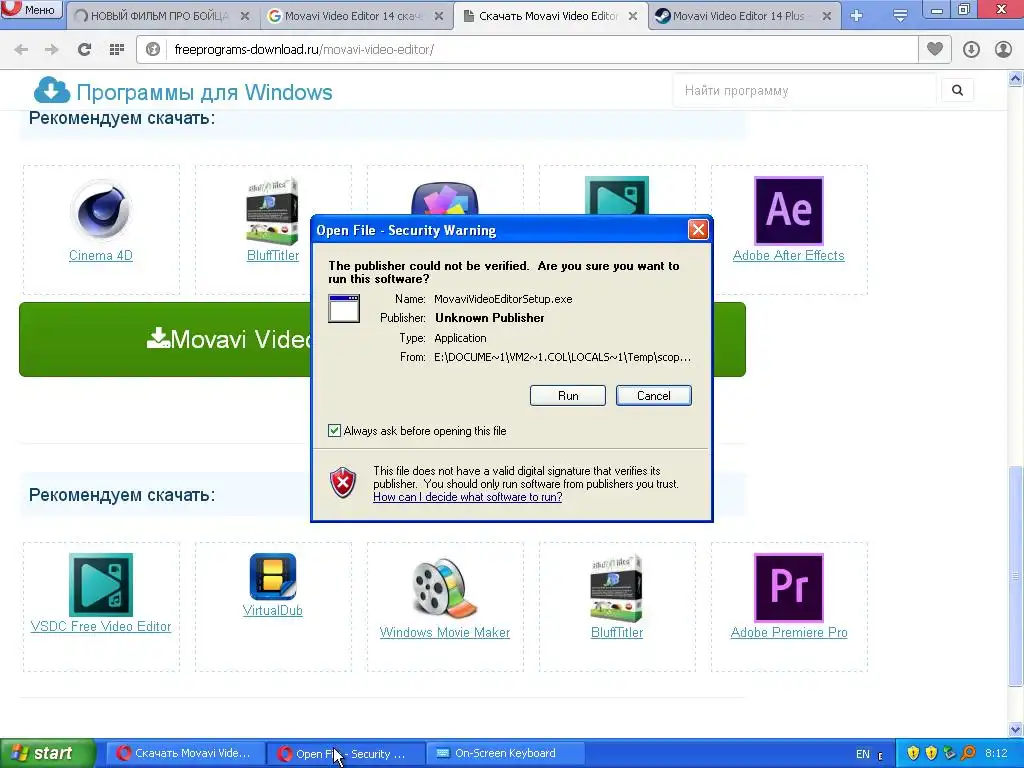The image size is (1024, 768).
Task: Click the application file icon in dialog
Action: (344, 309)
